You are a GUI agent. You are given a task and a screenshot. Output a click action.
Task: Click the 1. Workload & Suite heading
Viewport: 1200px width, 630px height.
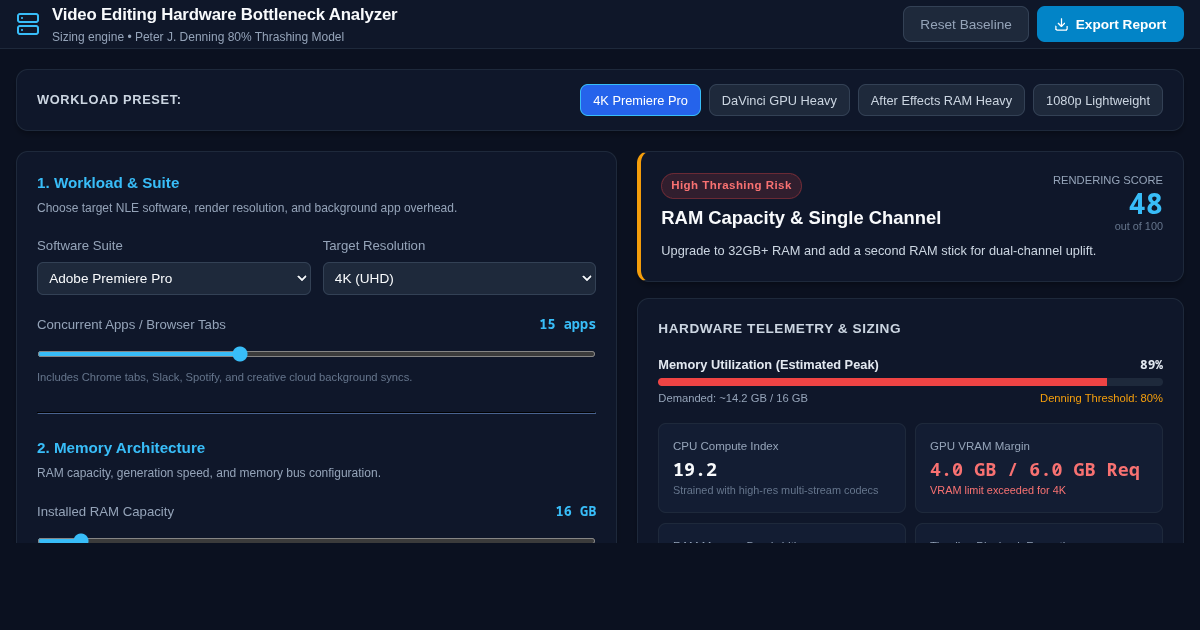pos(108,183)
